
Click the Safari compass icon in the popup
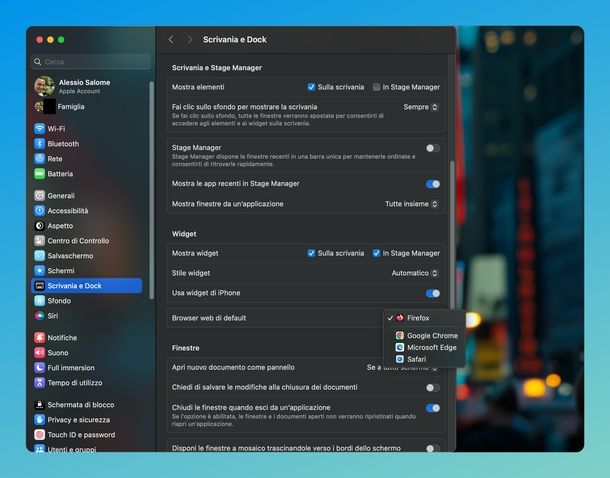coord(400,359)
